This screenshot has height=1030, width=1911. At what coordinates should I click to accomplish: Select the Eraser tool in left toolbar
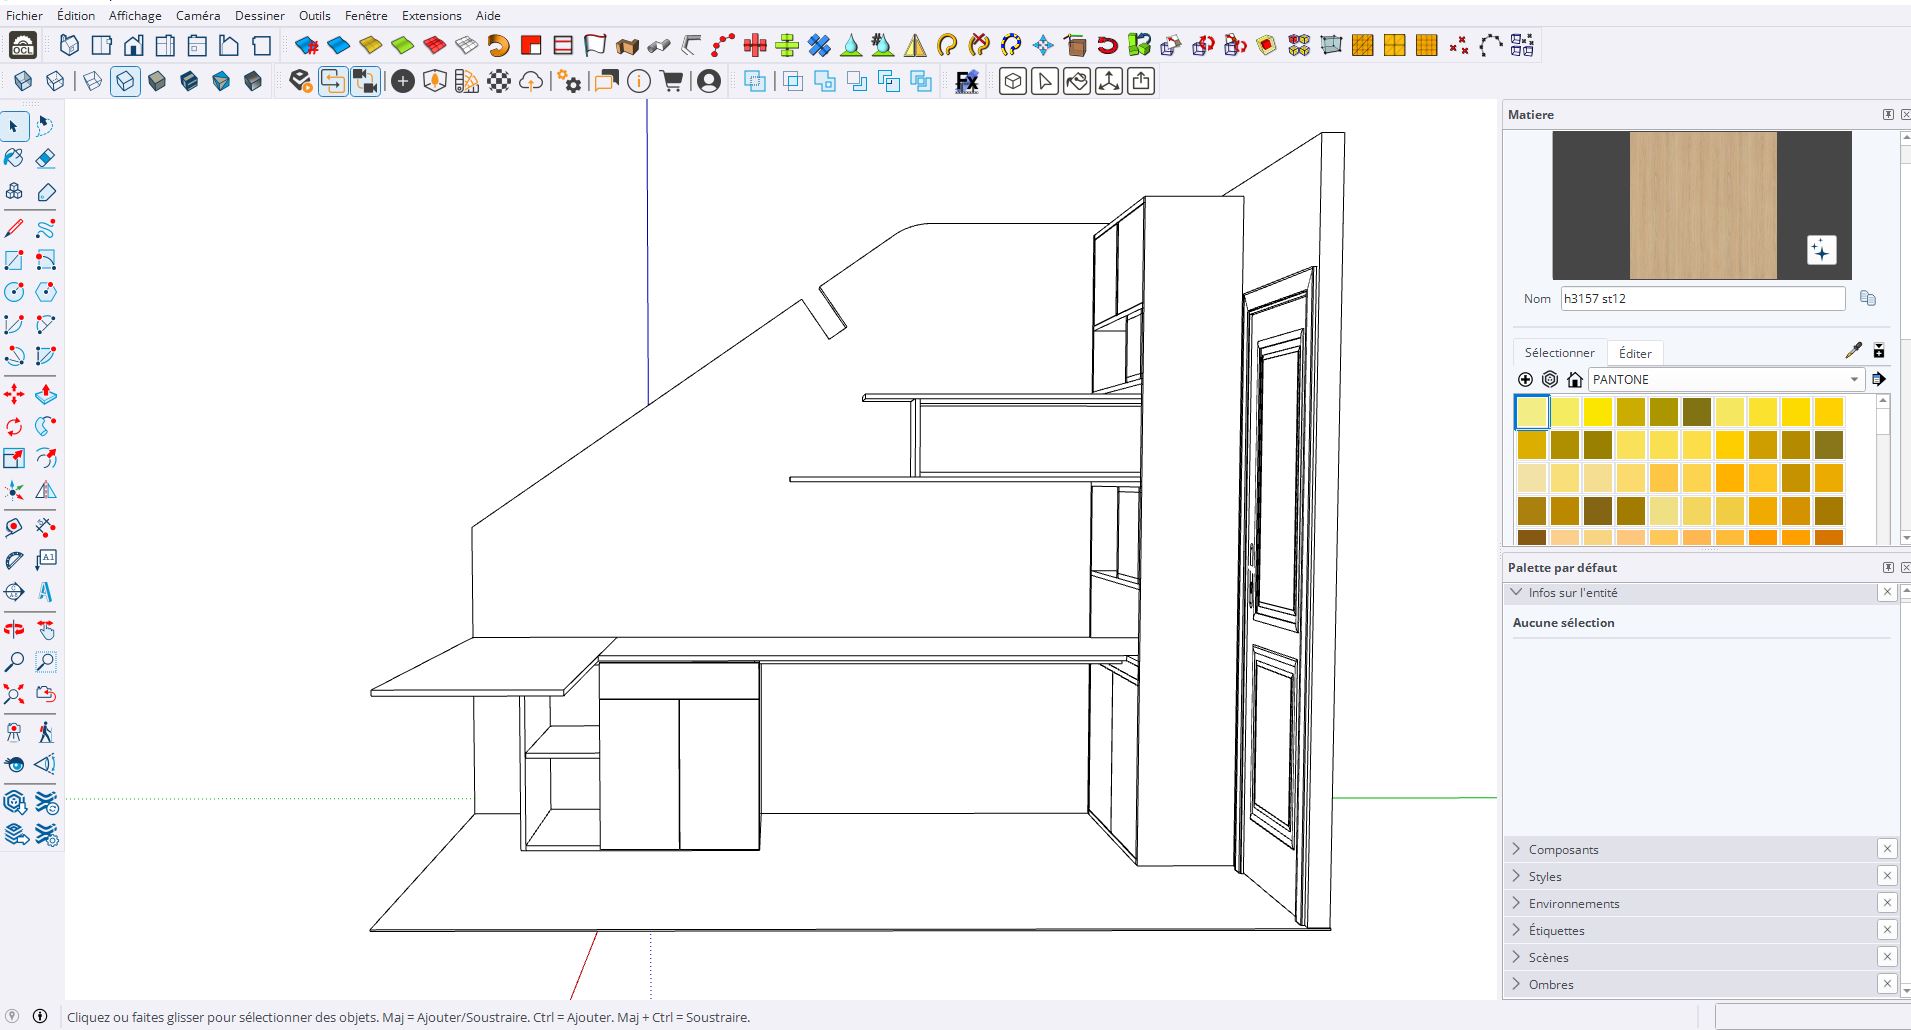tap(45, 159)
